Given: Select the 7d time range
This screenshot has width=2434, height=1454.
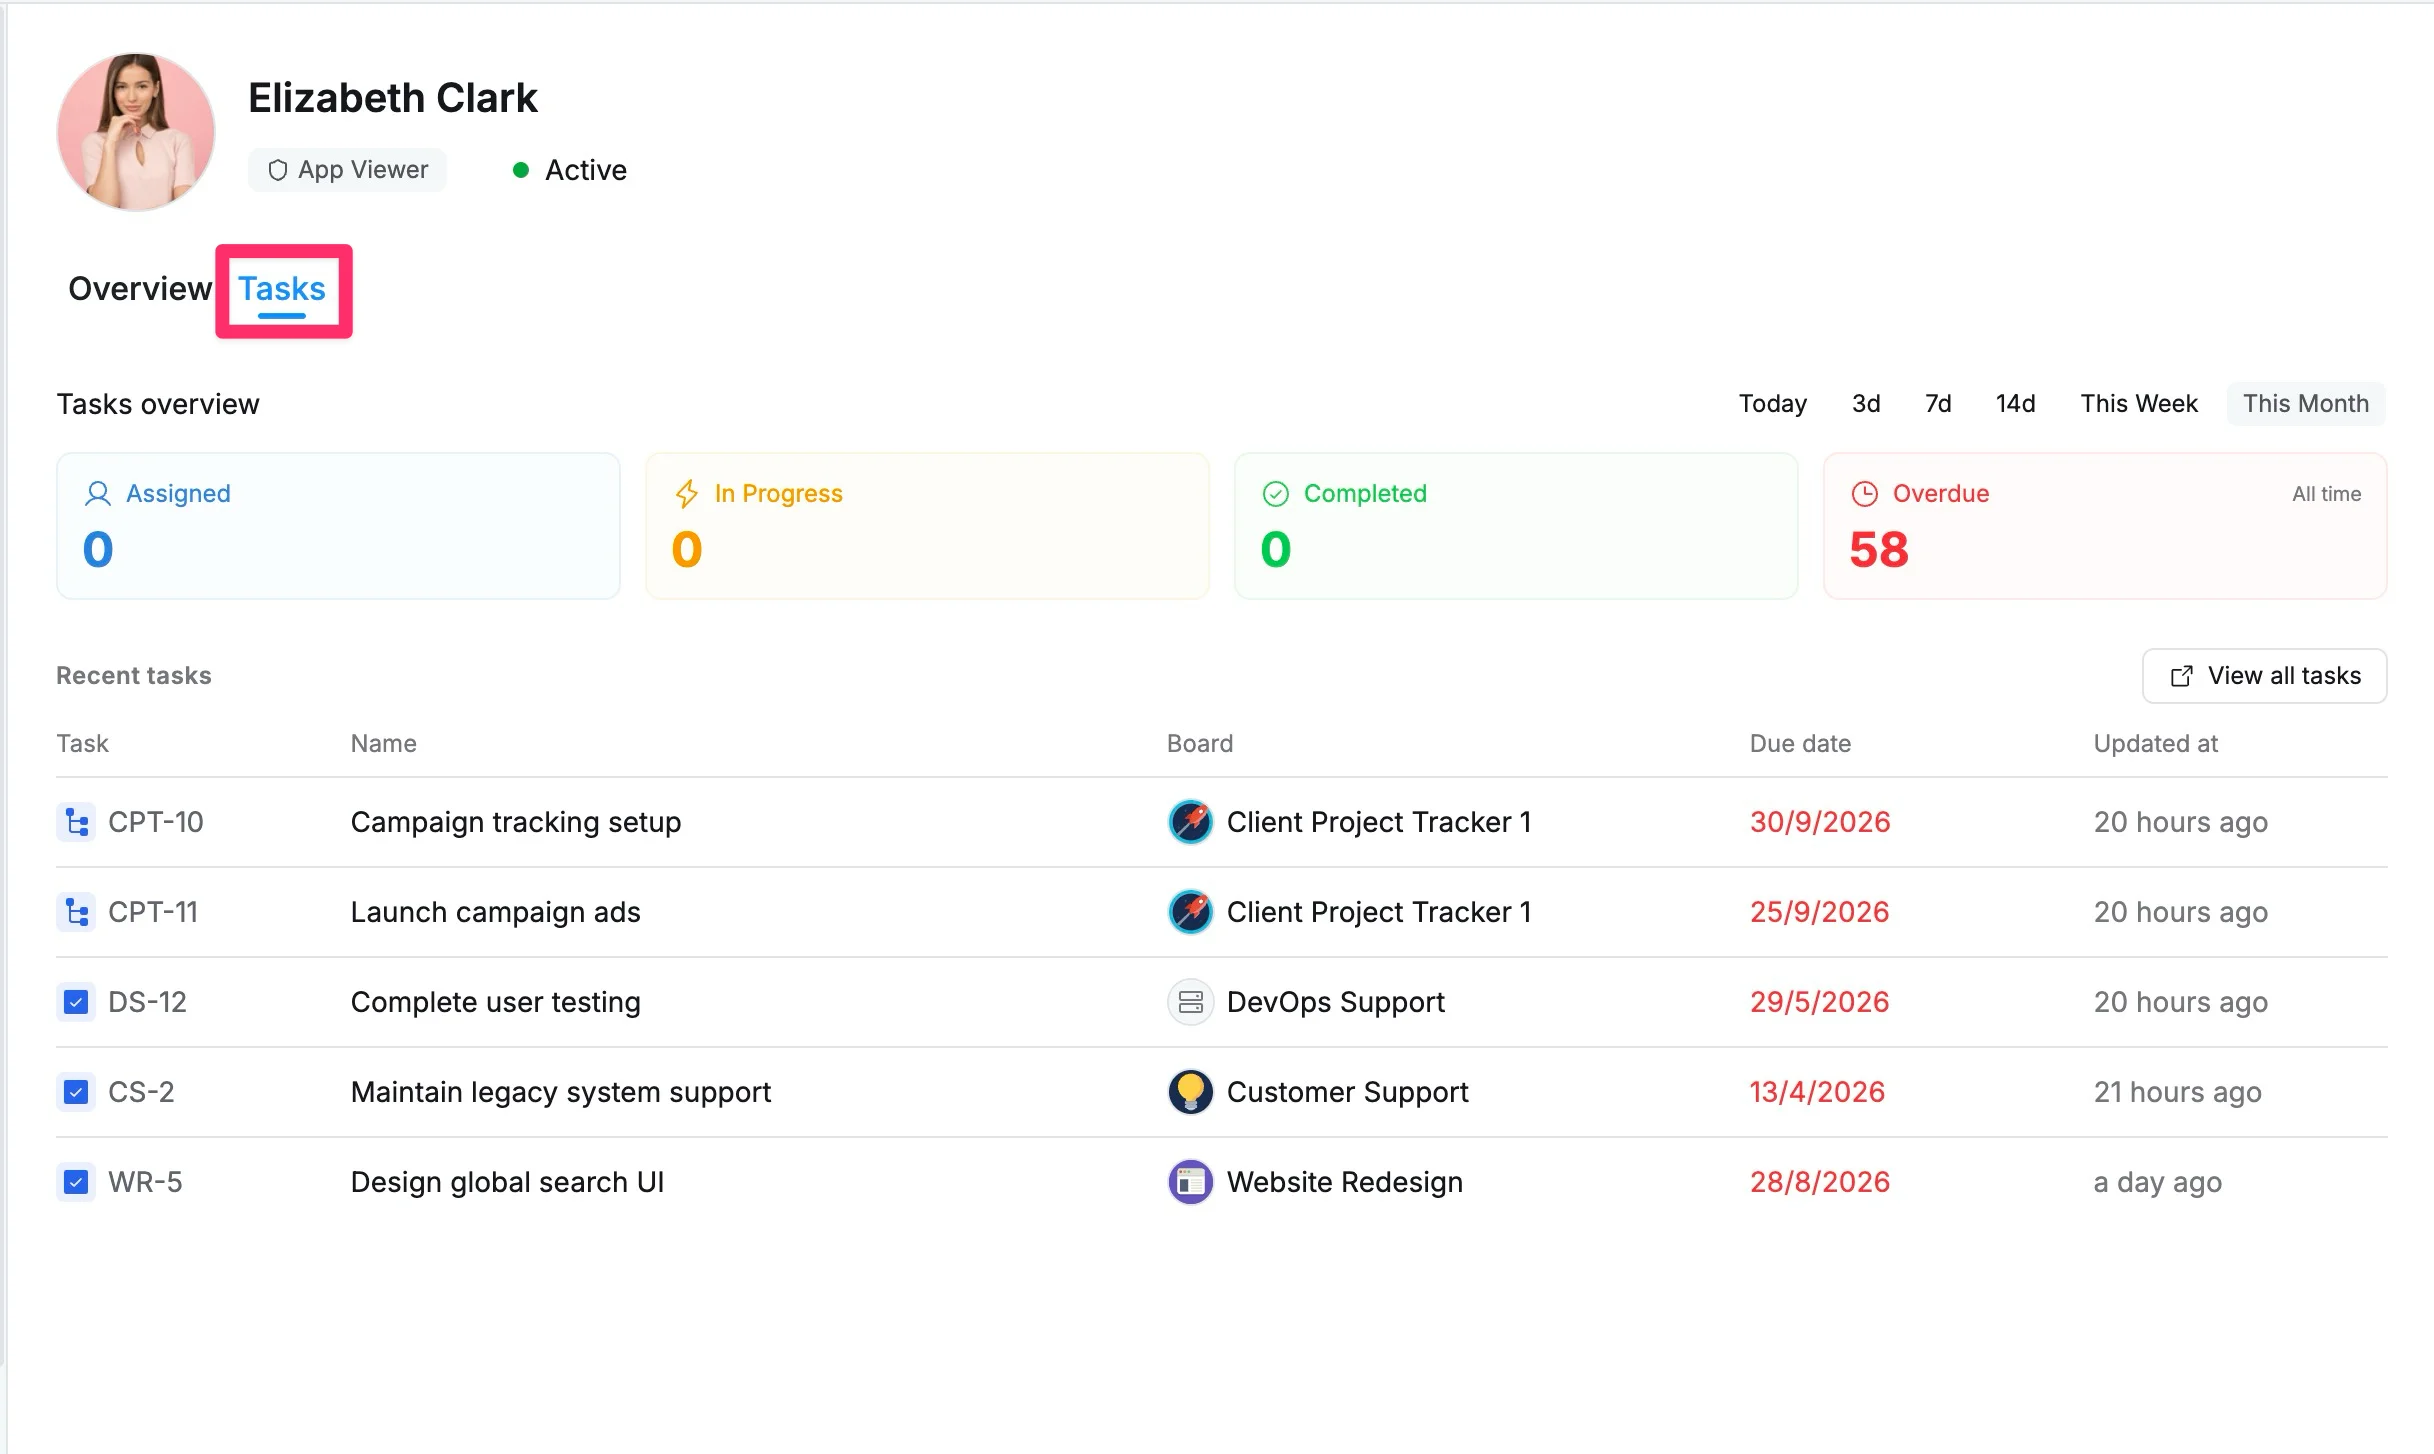Looking at the screenshot, I should (1938, 404).
